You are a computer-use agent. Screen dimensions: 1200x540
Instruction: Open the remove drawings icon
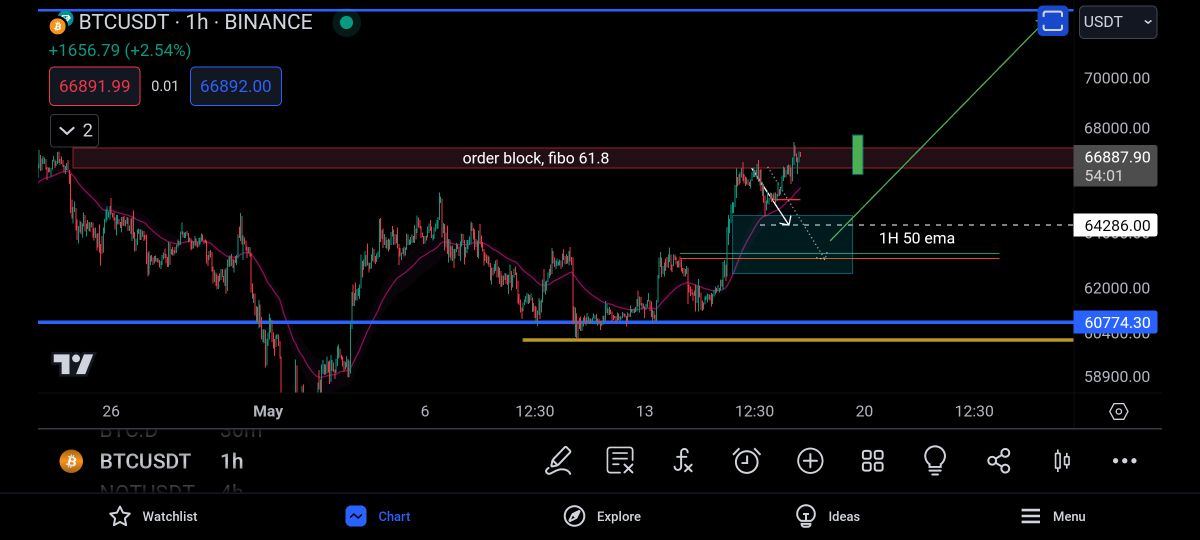point(620,461)
